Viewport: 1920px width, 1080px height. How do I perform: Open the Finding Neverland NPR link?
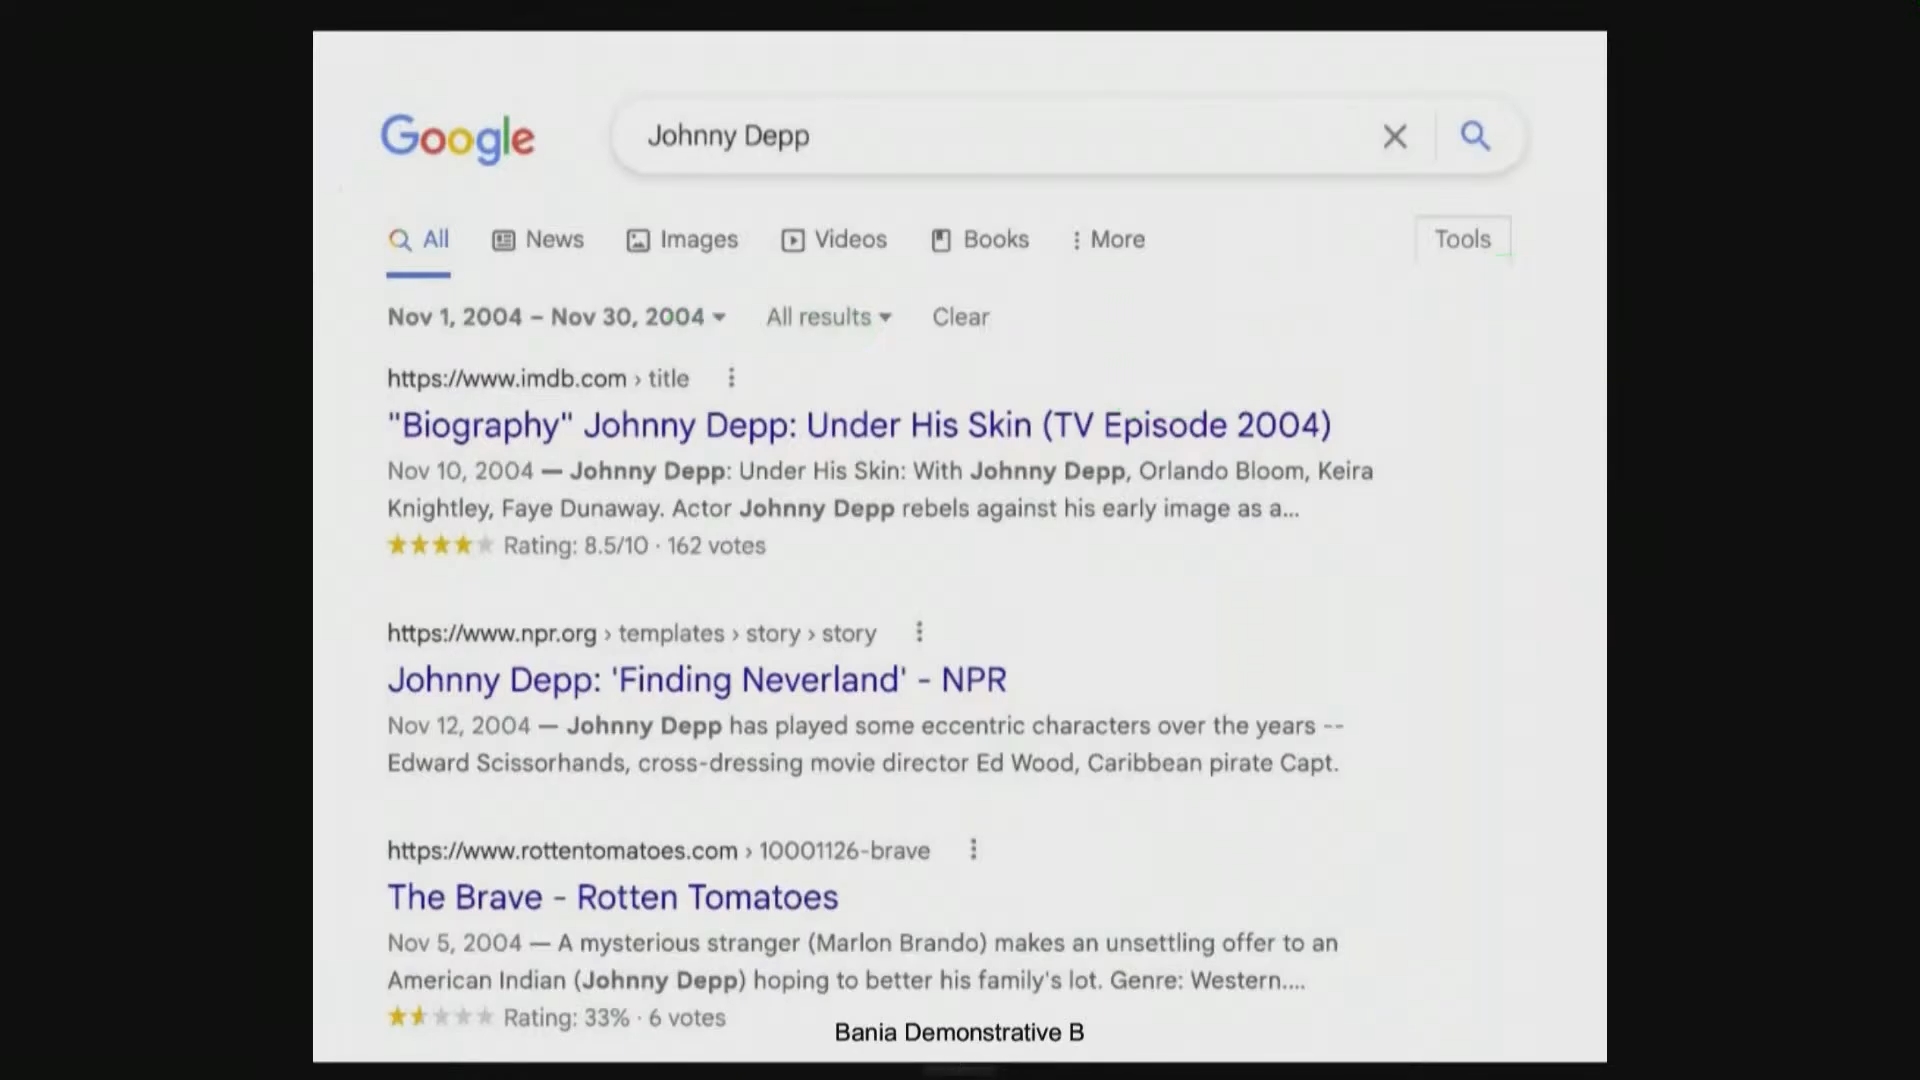point(697,680)
